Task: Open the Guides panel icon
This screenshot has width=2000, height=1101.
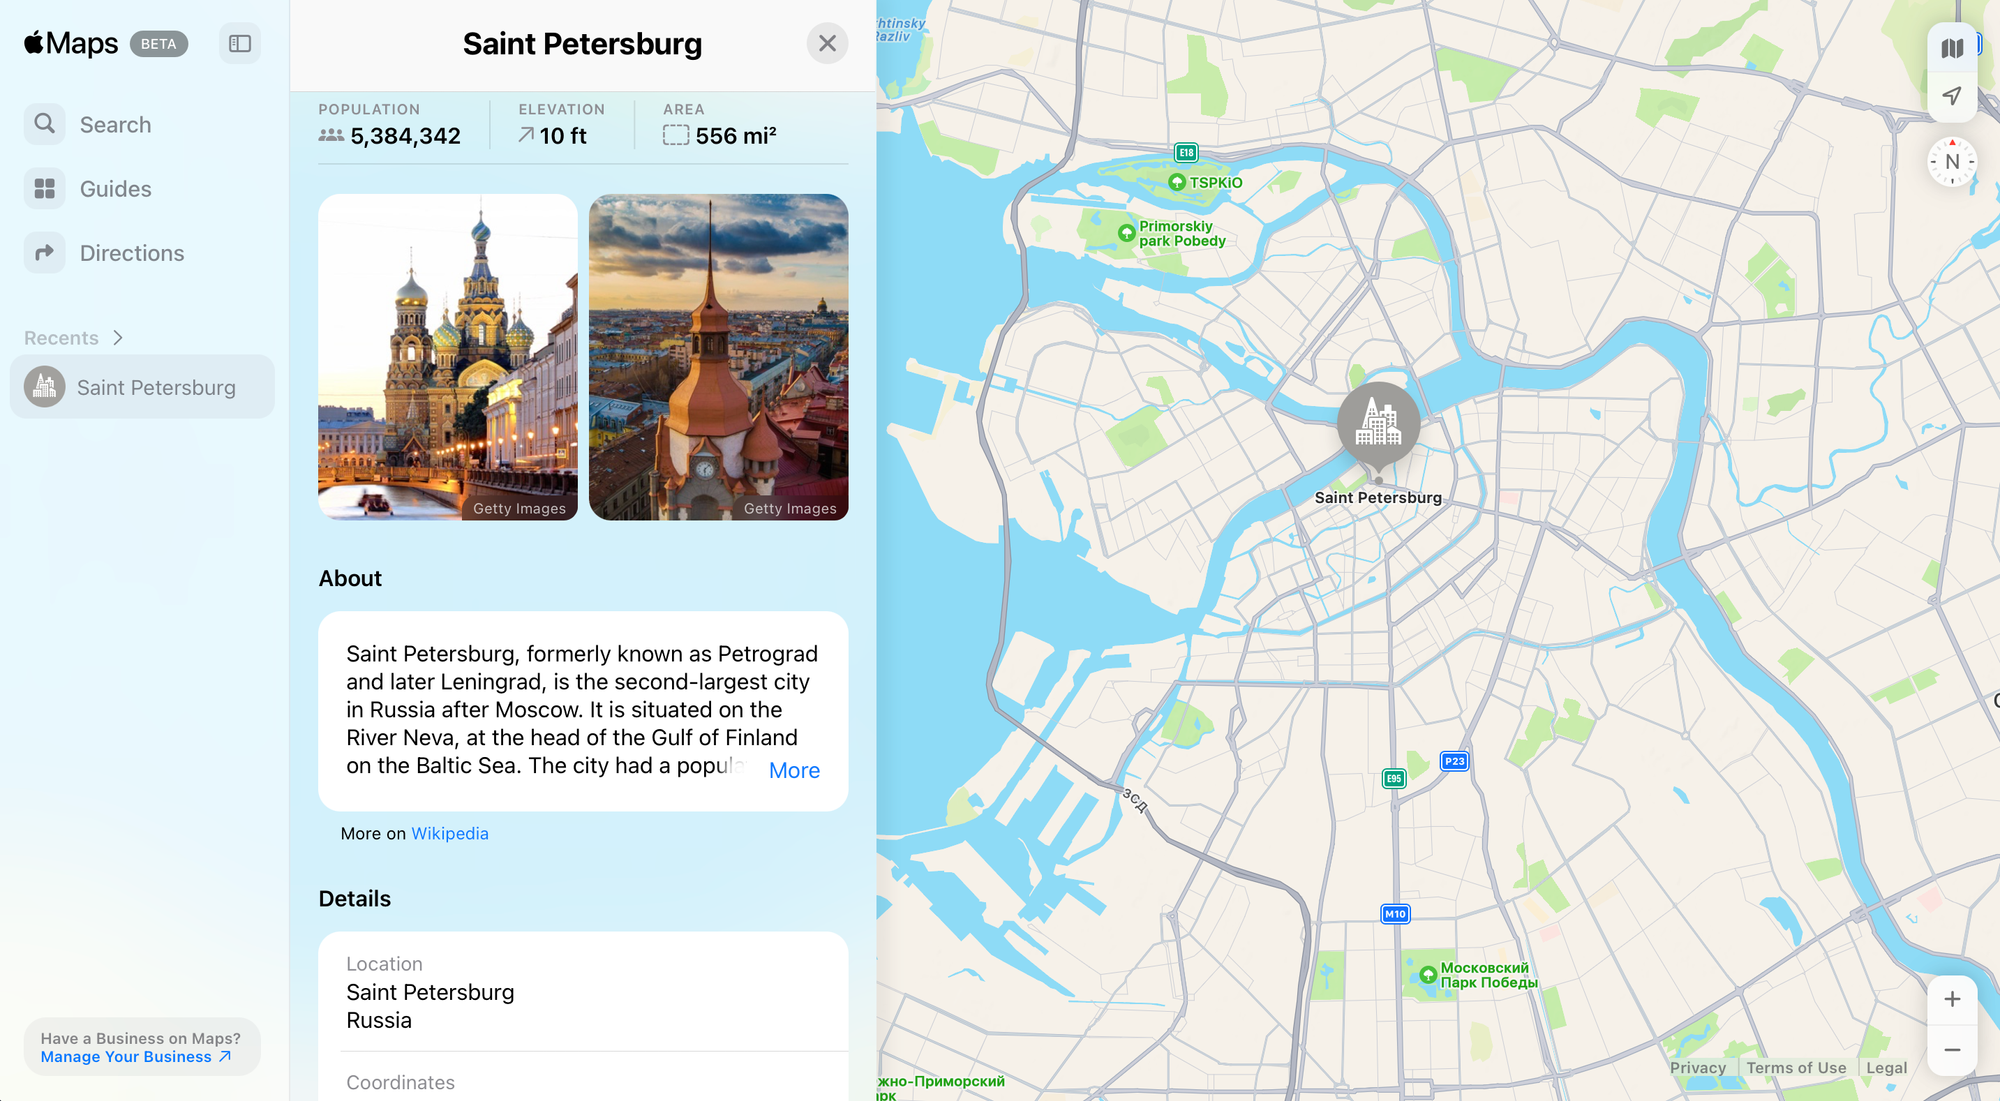Action: pyautogui.click(x=45, y=188)
